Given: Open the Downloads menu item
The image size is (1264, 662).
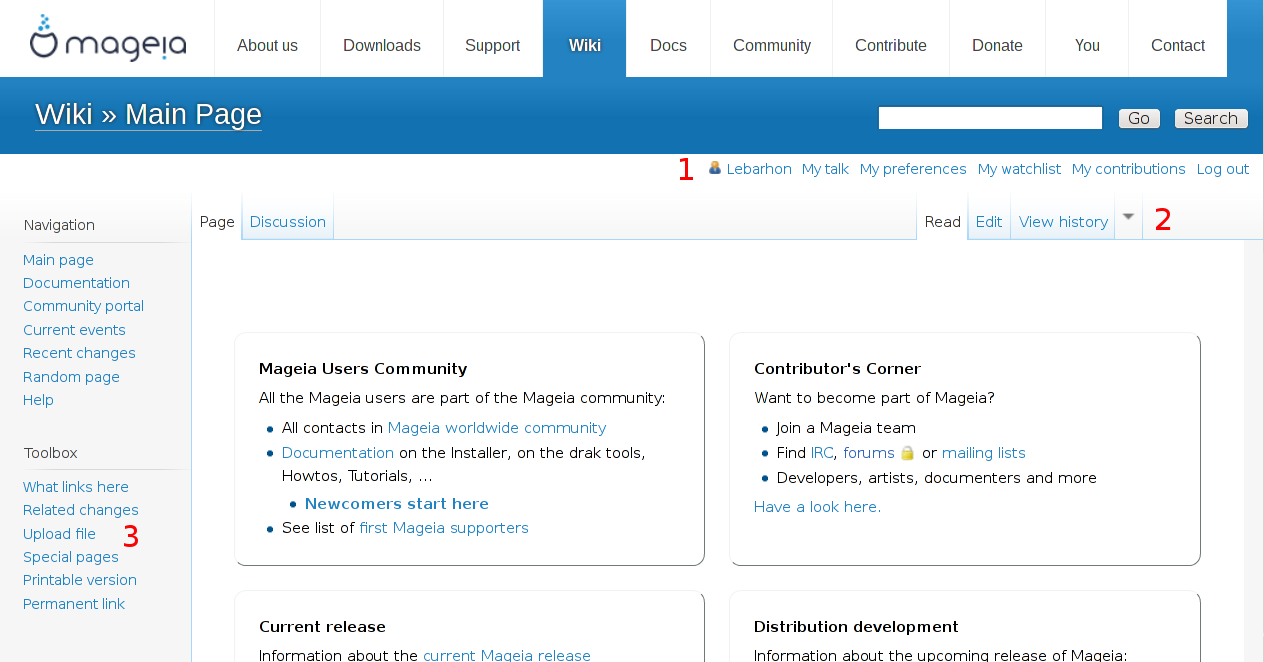Looking at the screenshot, I should pos(382,45).
